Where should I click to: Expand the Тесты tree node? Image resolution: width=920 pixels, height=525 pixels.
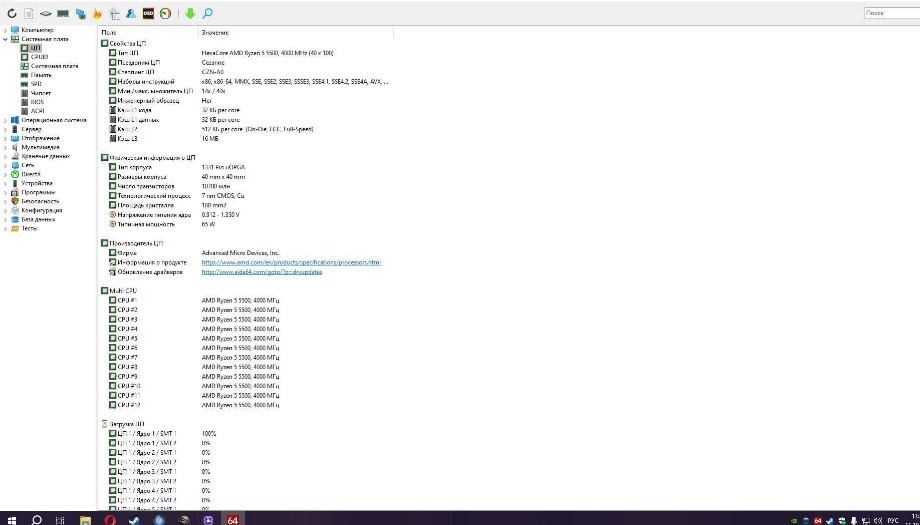pyautogui.click(x=5, y=229)
